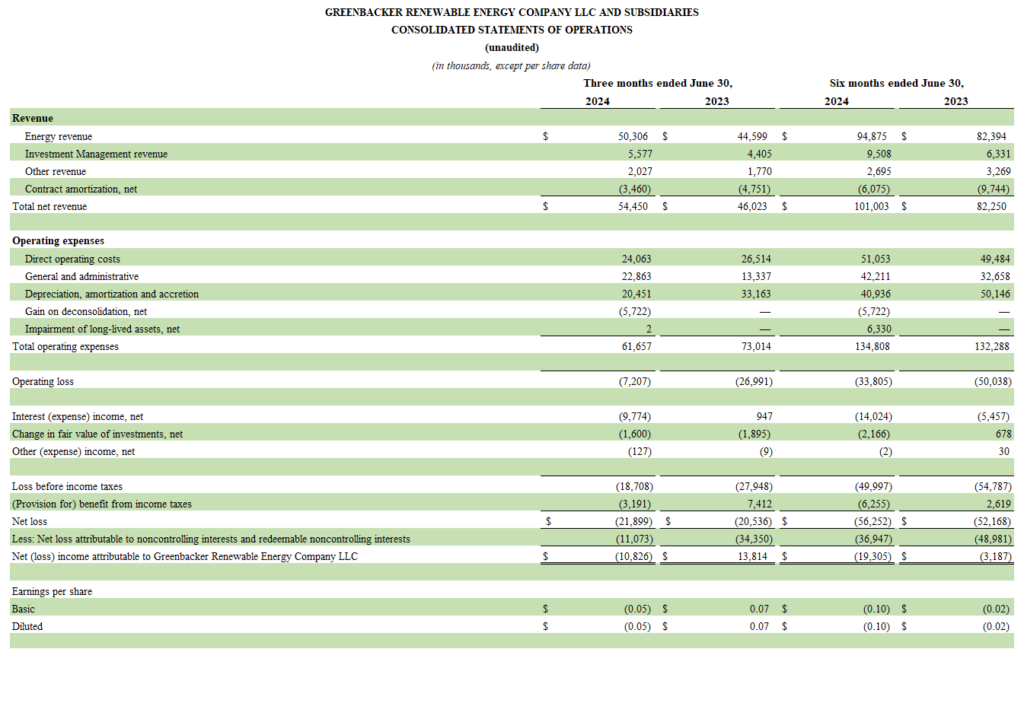Click Total net revenue value 54,450
The image size is (1024, 719).
[x=633, y=206]
